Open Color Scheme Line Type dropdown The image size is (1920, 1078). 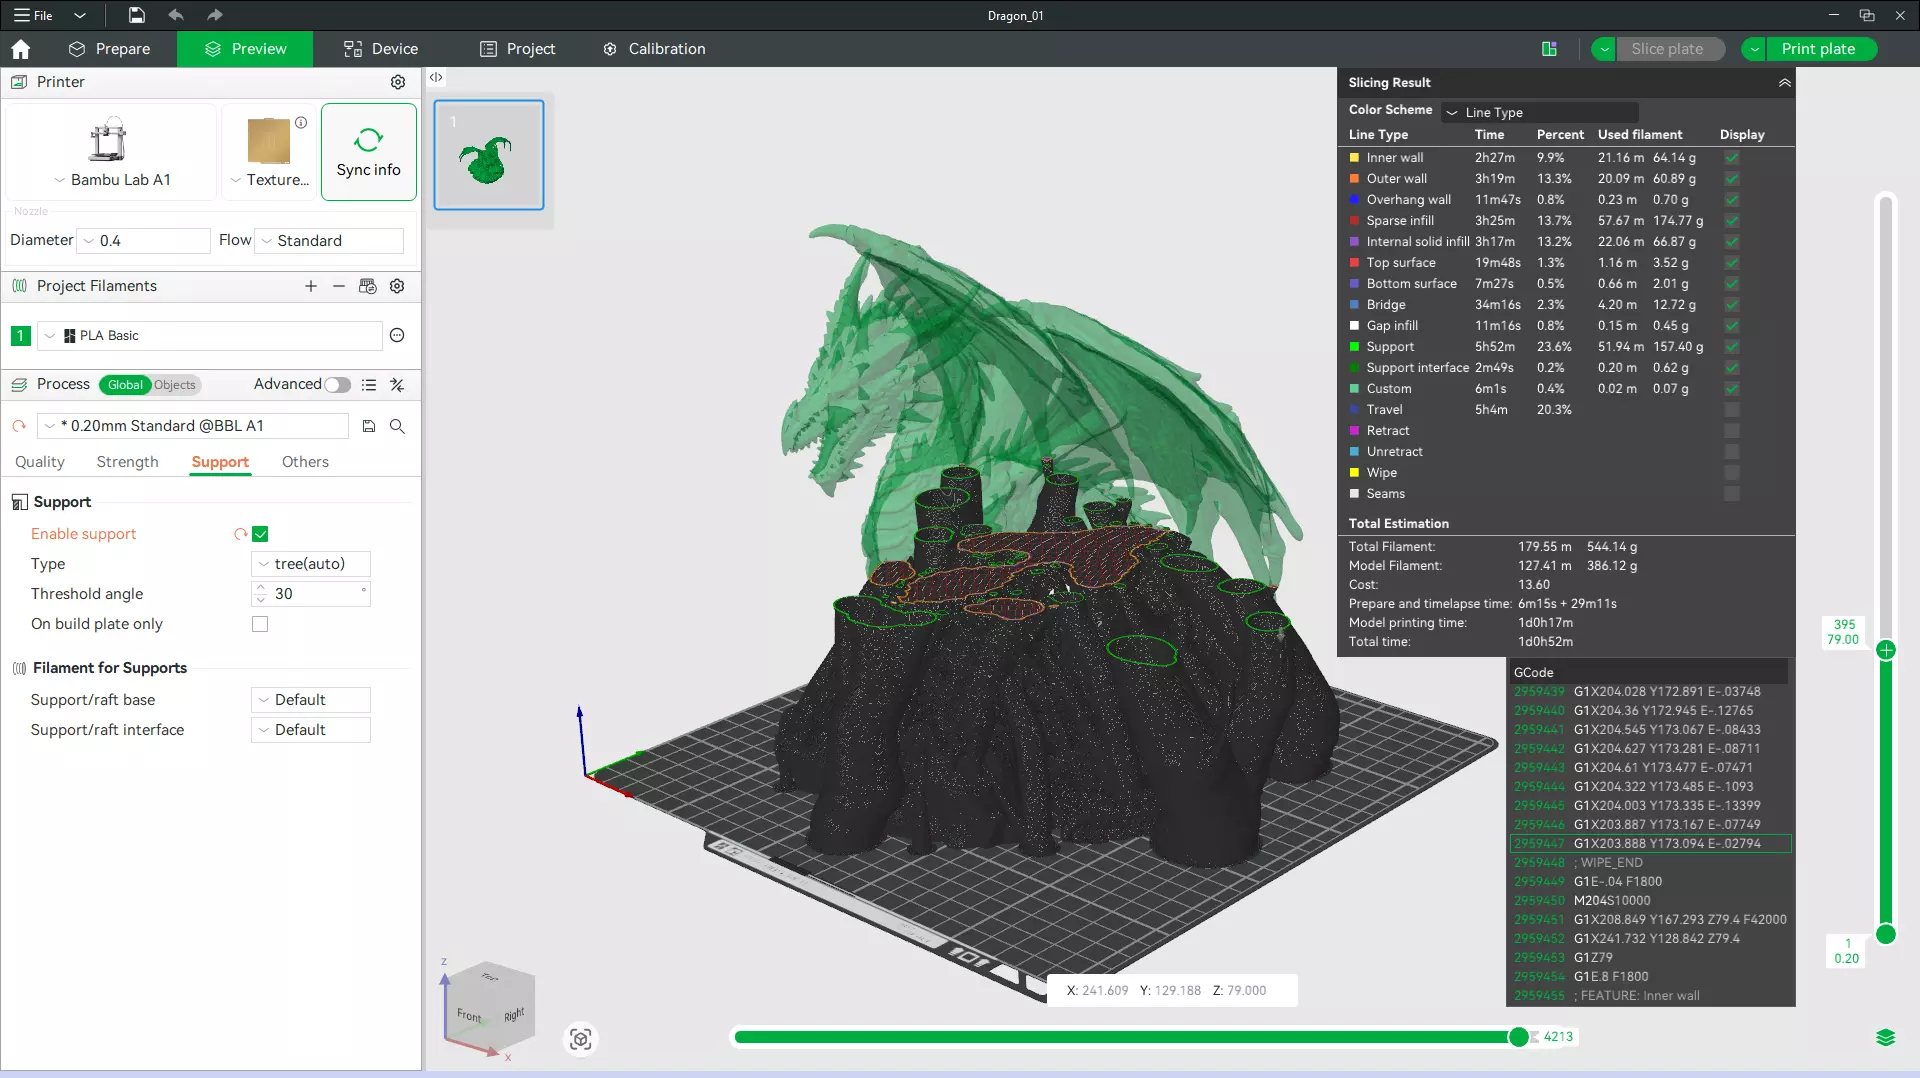[1540, 113]
